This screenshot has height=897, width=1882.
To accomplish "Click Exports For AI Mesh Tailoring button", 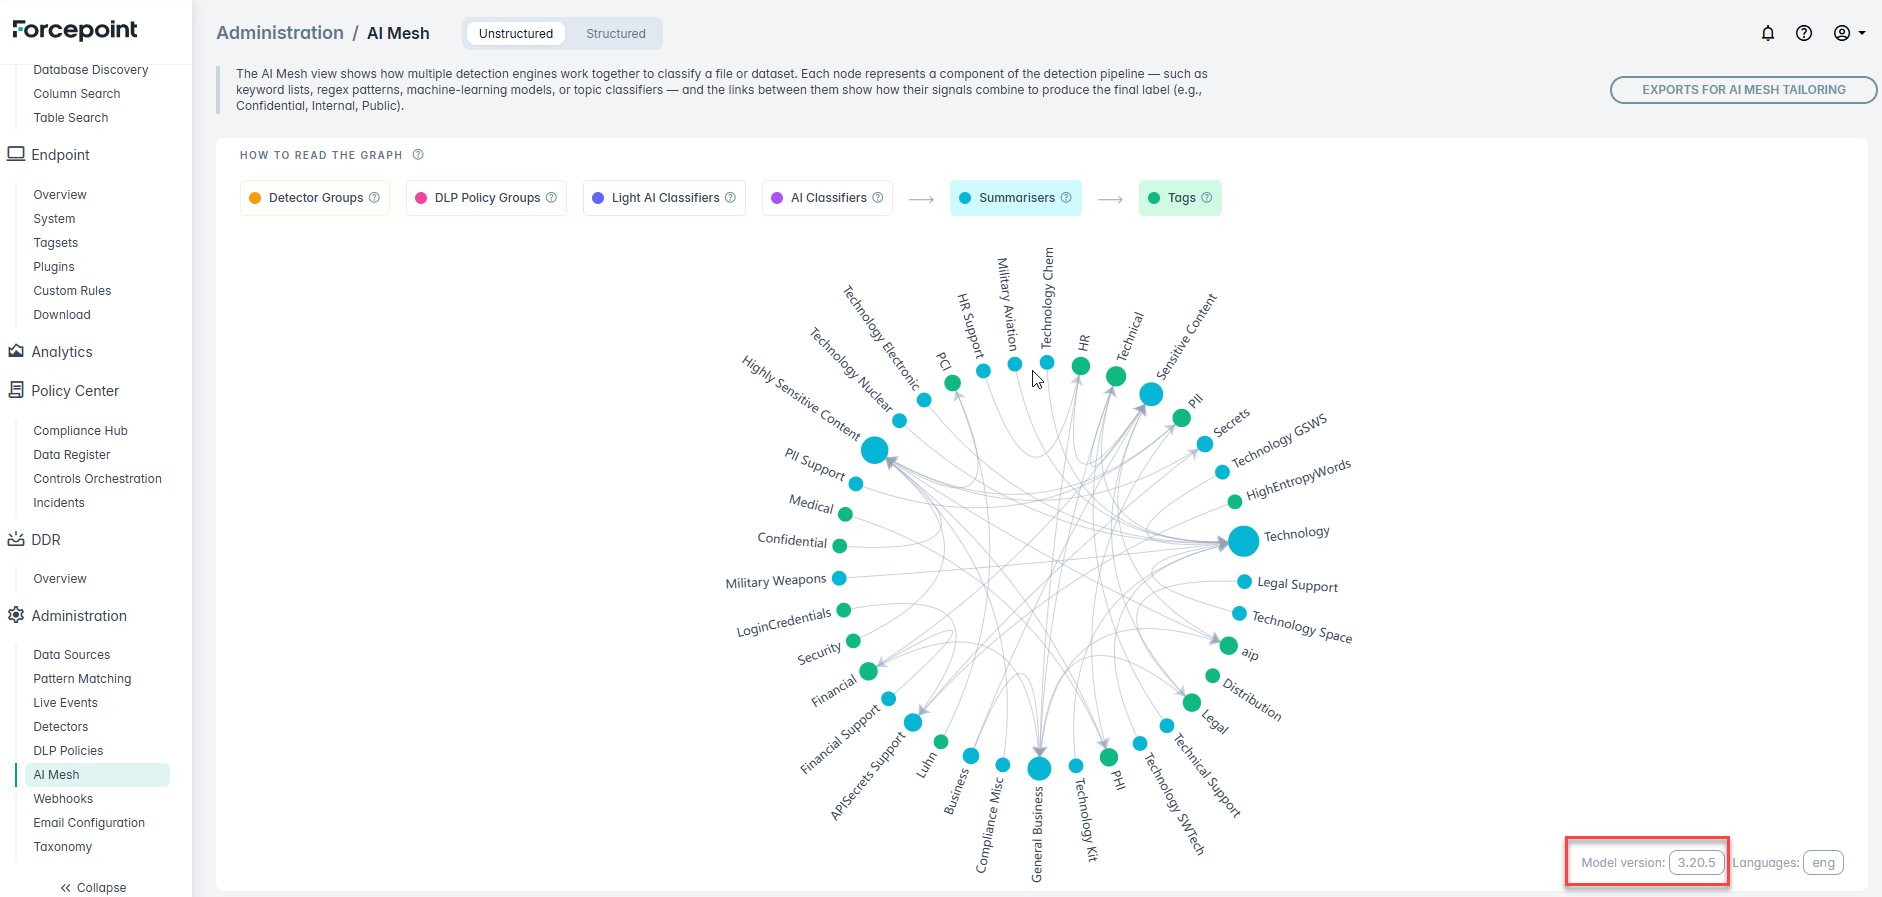I will 1742,90.
